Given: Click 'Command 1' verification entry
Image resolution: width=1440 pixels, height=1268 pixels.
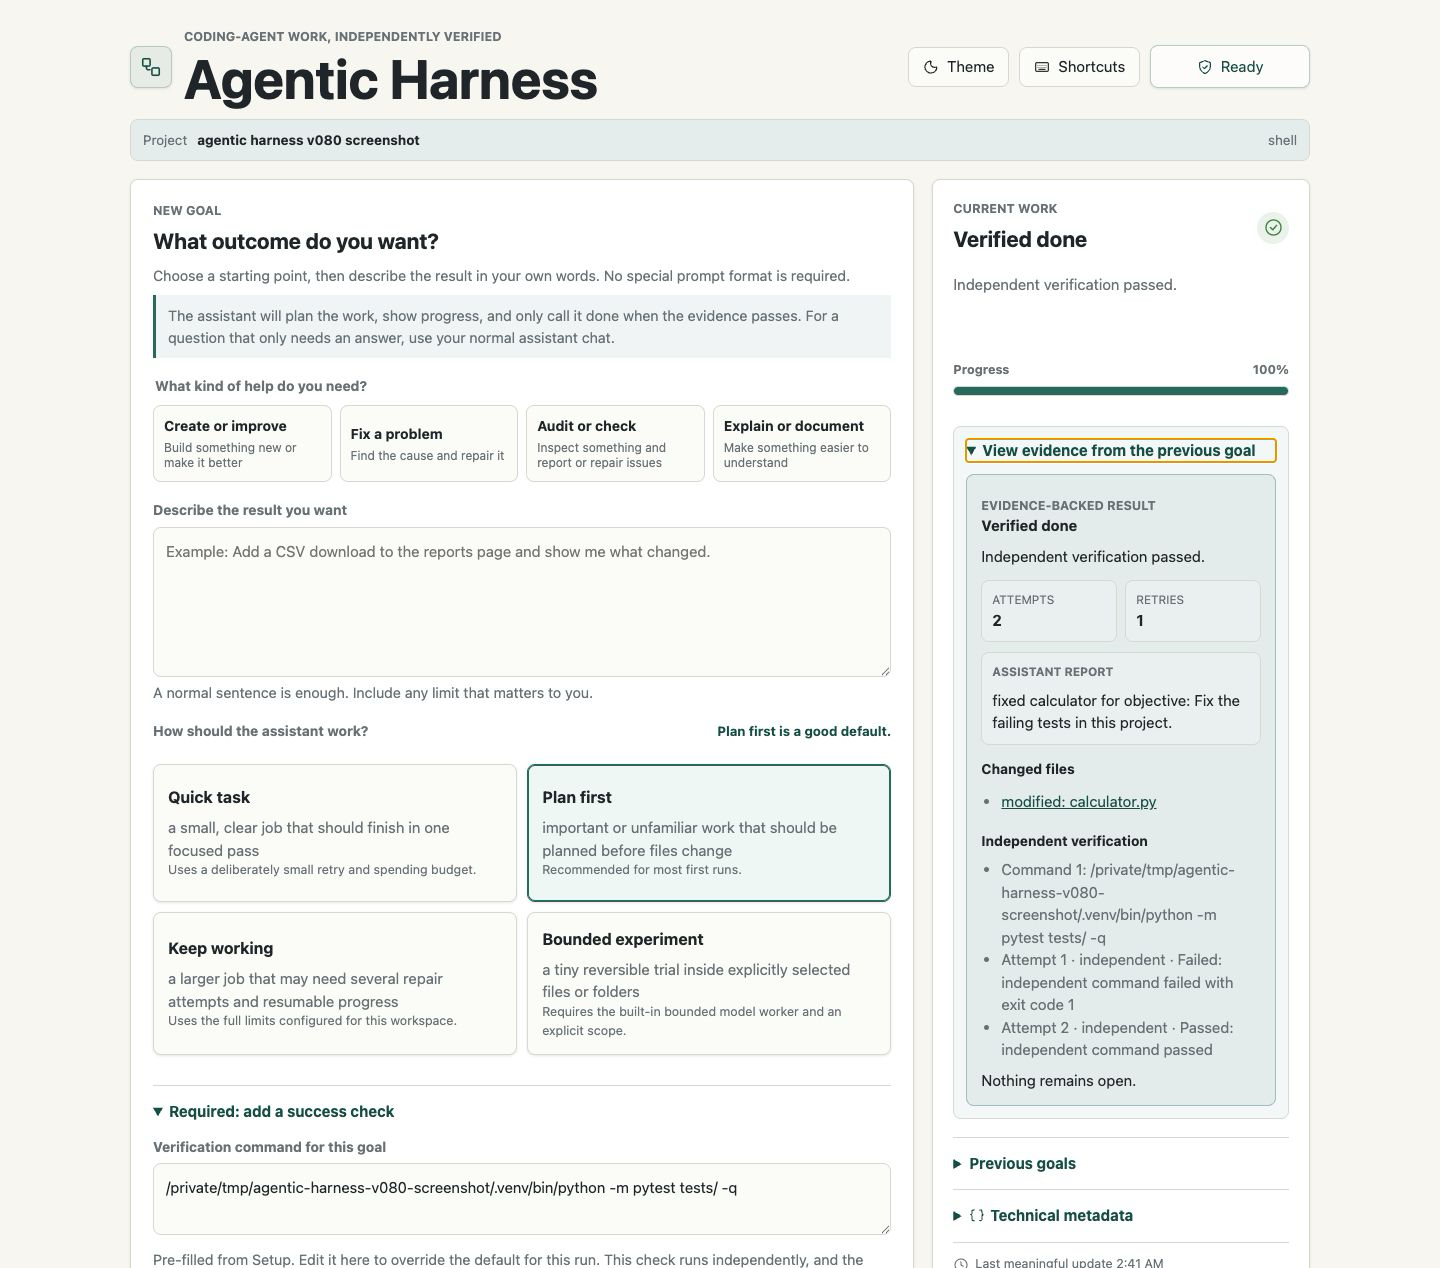Looking at the screenshot, I should [x=1118, y=904].
